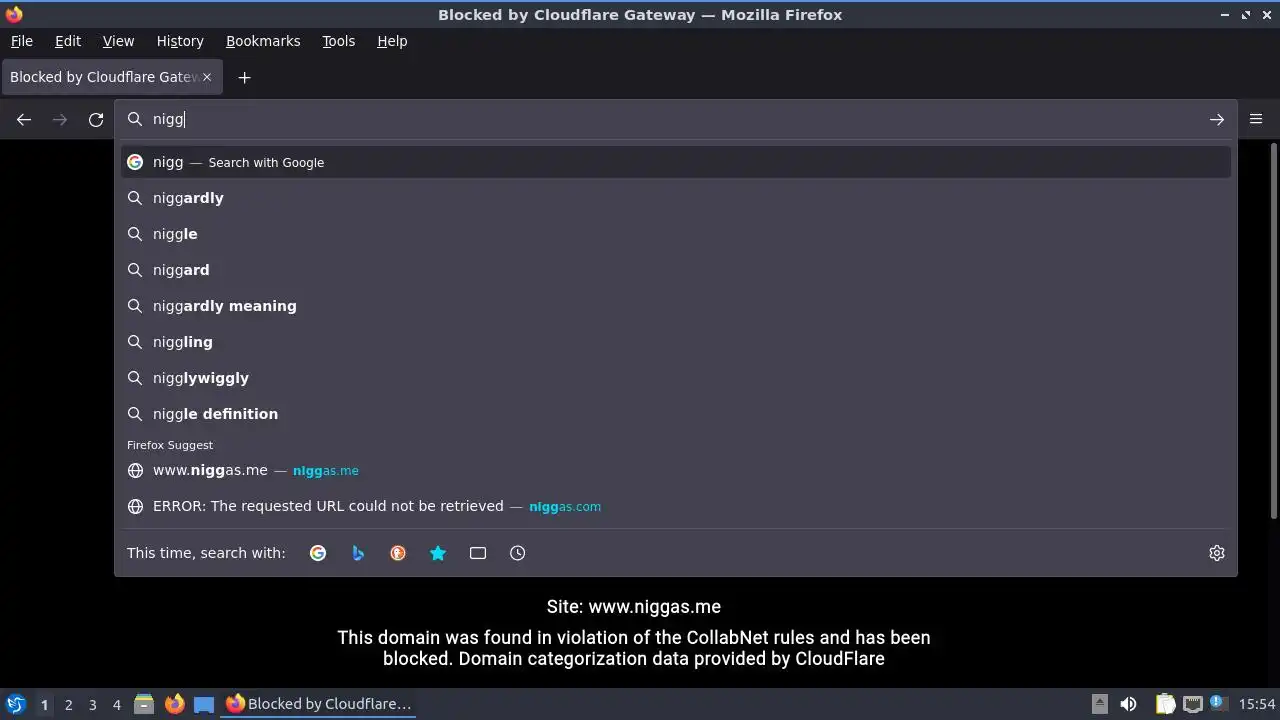The height and width of the screenshot is (720, 1280).
Task: Open the clipboard manager tray icon
Action: tap(1166, 704)
